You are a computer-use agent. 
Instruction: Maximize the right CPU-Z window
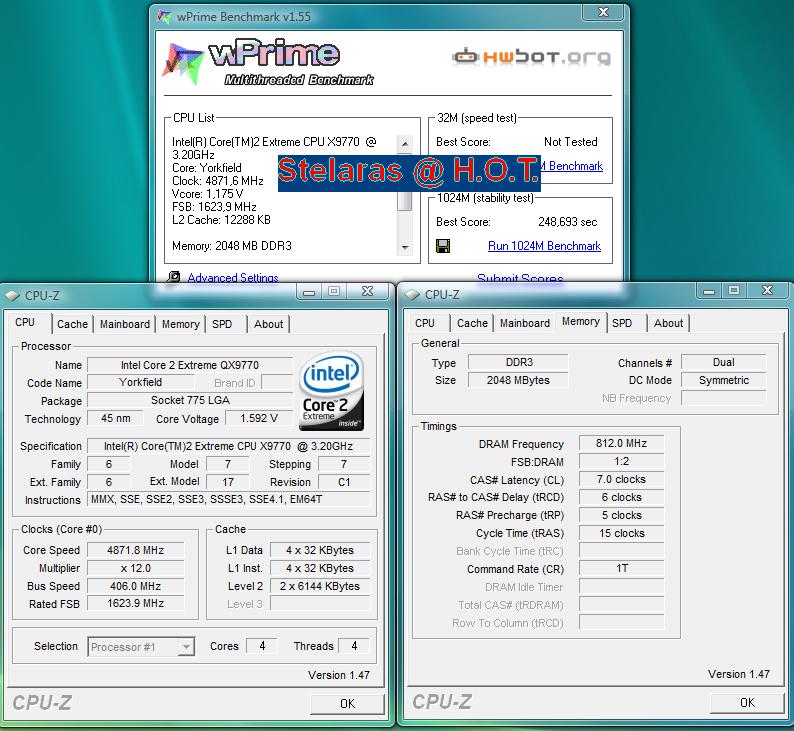[734, 290]
